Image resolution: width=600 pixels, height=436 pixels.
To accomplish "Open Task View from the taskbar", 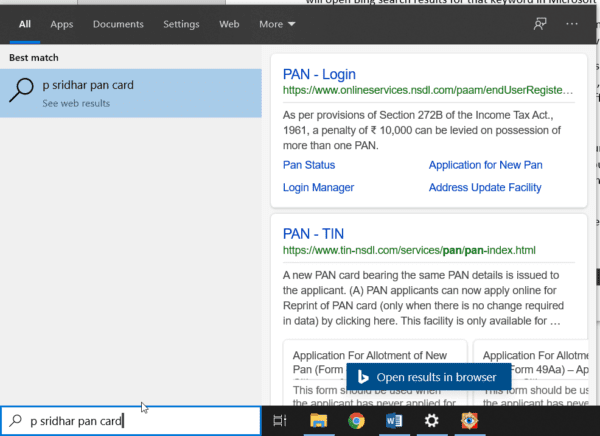I will 280,421.
